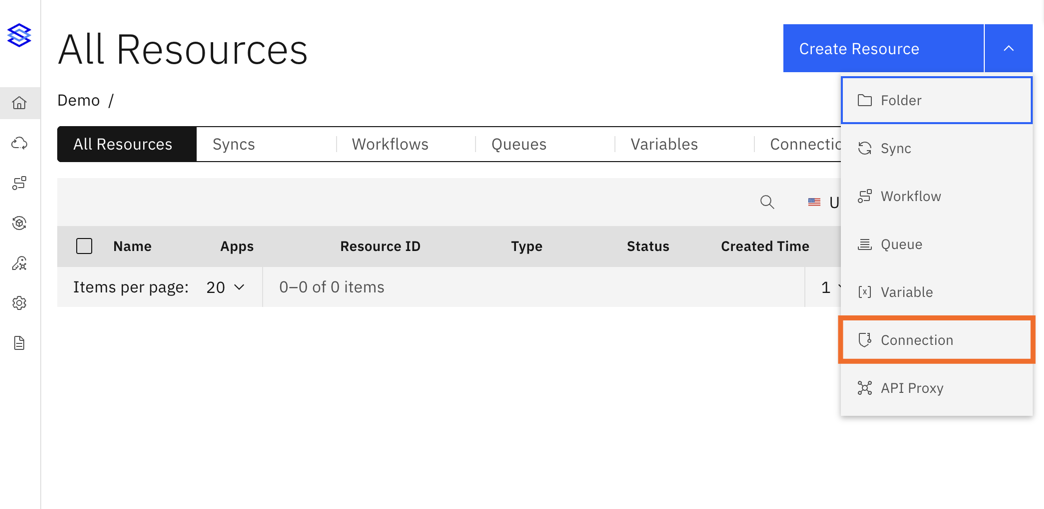1044x509 pixels.
Task: Switch to the Syncs tab
Action: pos(234,144)
